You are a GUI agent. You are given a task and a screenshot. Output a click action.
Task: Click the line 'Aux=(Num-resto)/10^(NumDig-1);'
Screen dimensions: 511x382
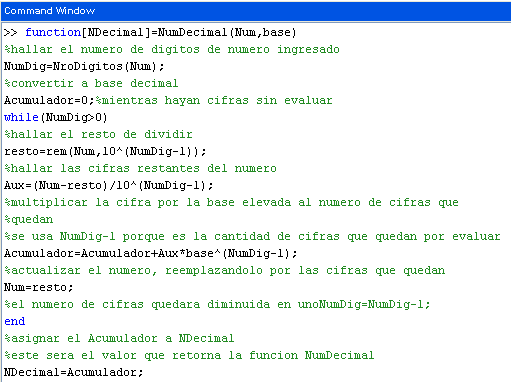(x=109, y=185)
